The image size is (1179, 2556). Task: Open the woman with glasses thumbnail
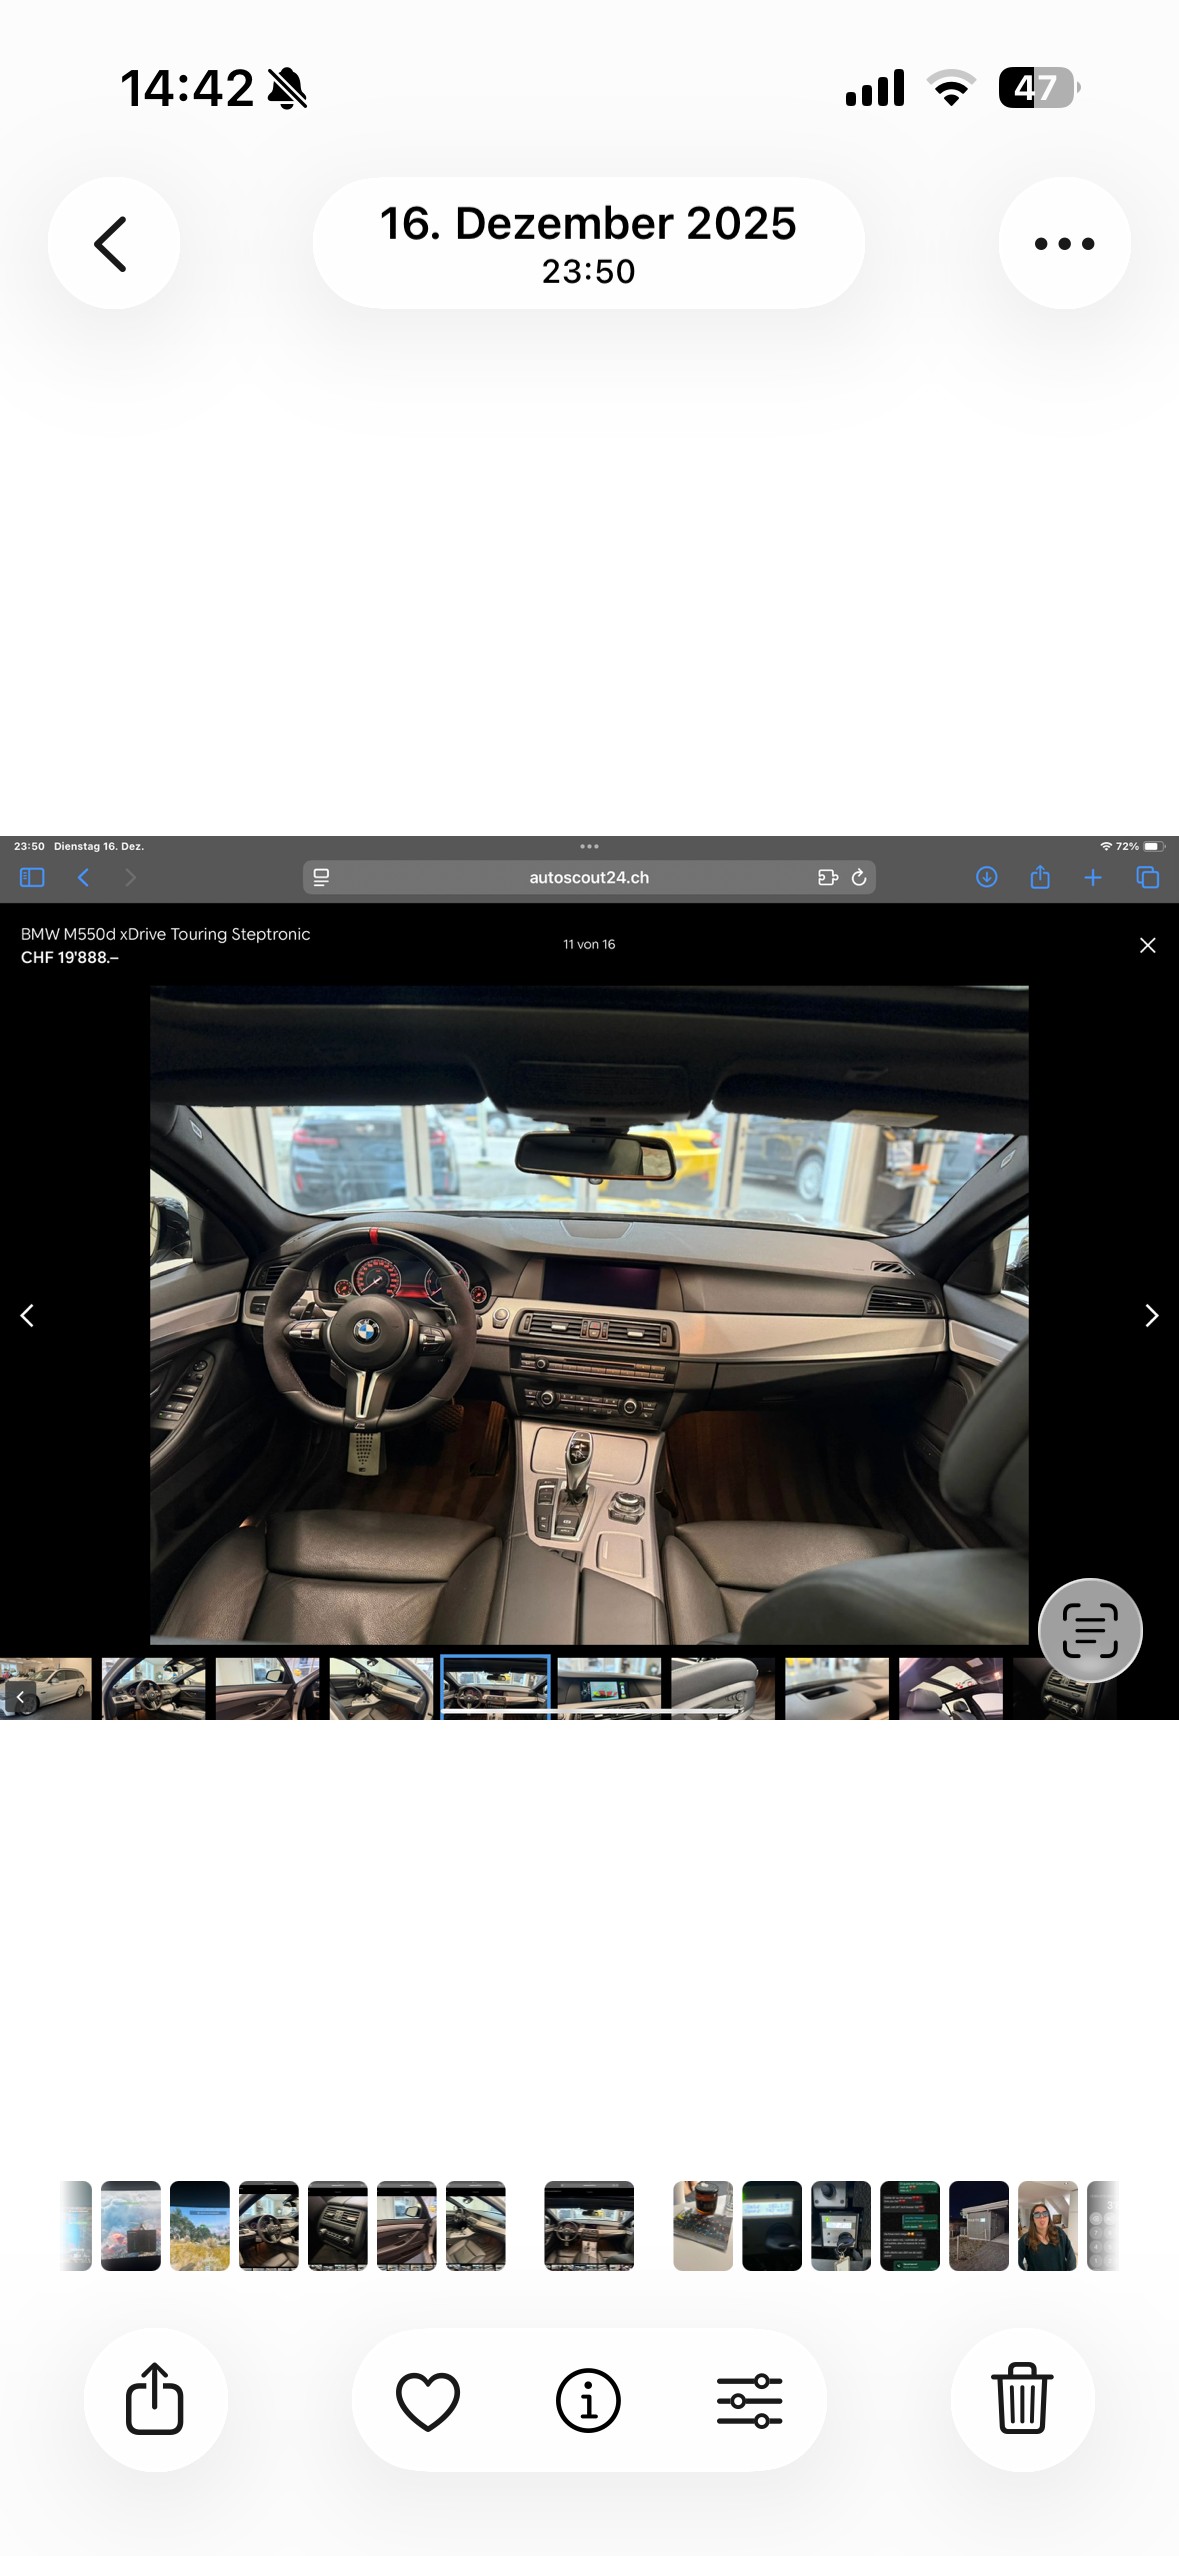[x=1047, y=2226]
